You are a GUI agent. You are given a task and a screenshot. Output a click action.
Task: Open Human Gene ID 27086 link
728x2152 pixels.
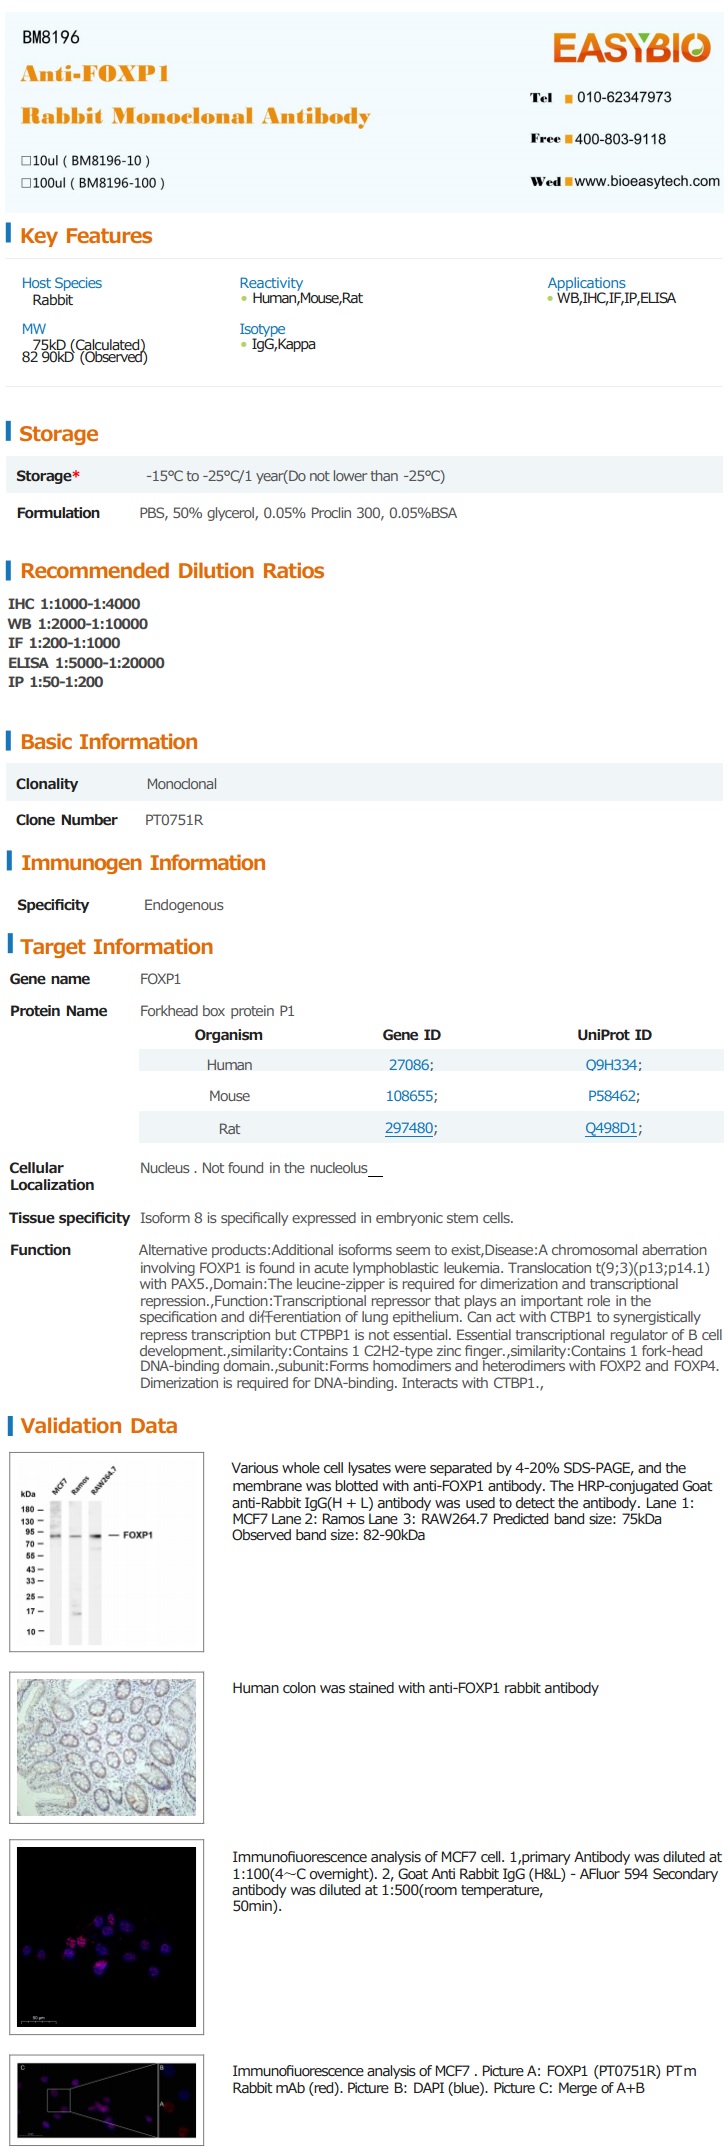click(x=409, y=1065)
